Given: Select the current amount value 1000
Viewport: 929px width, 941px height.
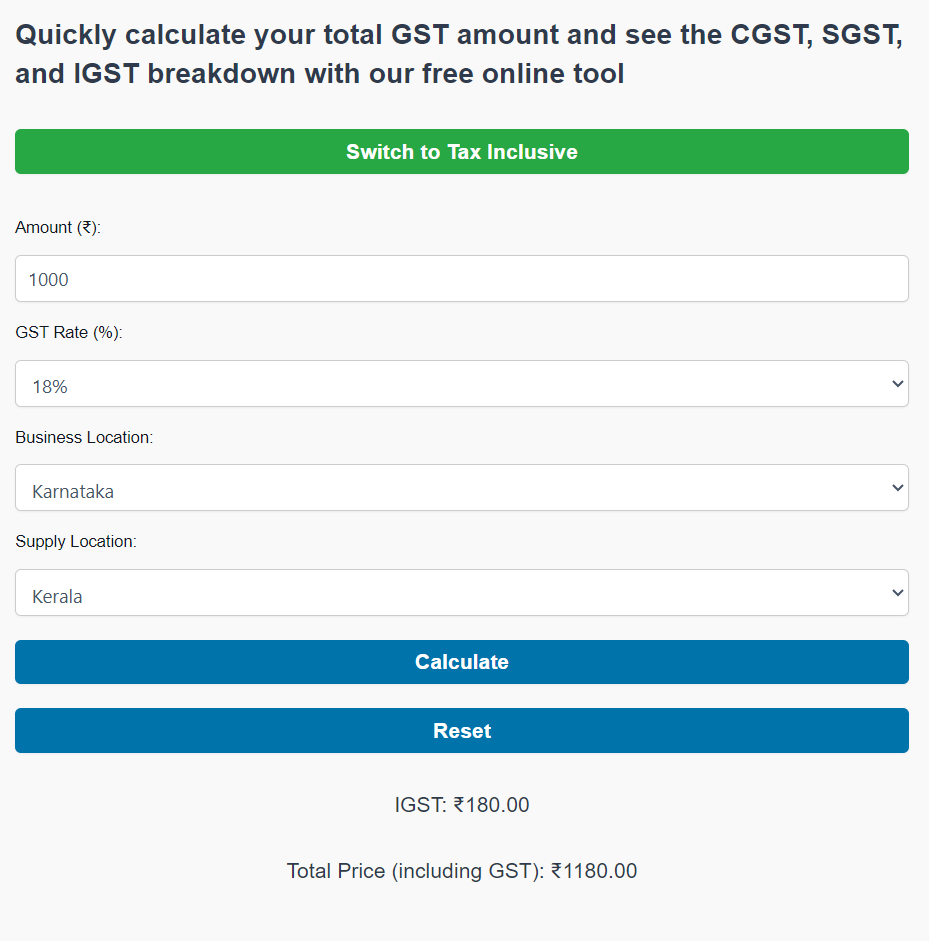Looking at the screenshot, I should (x=48, y=279).
